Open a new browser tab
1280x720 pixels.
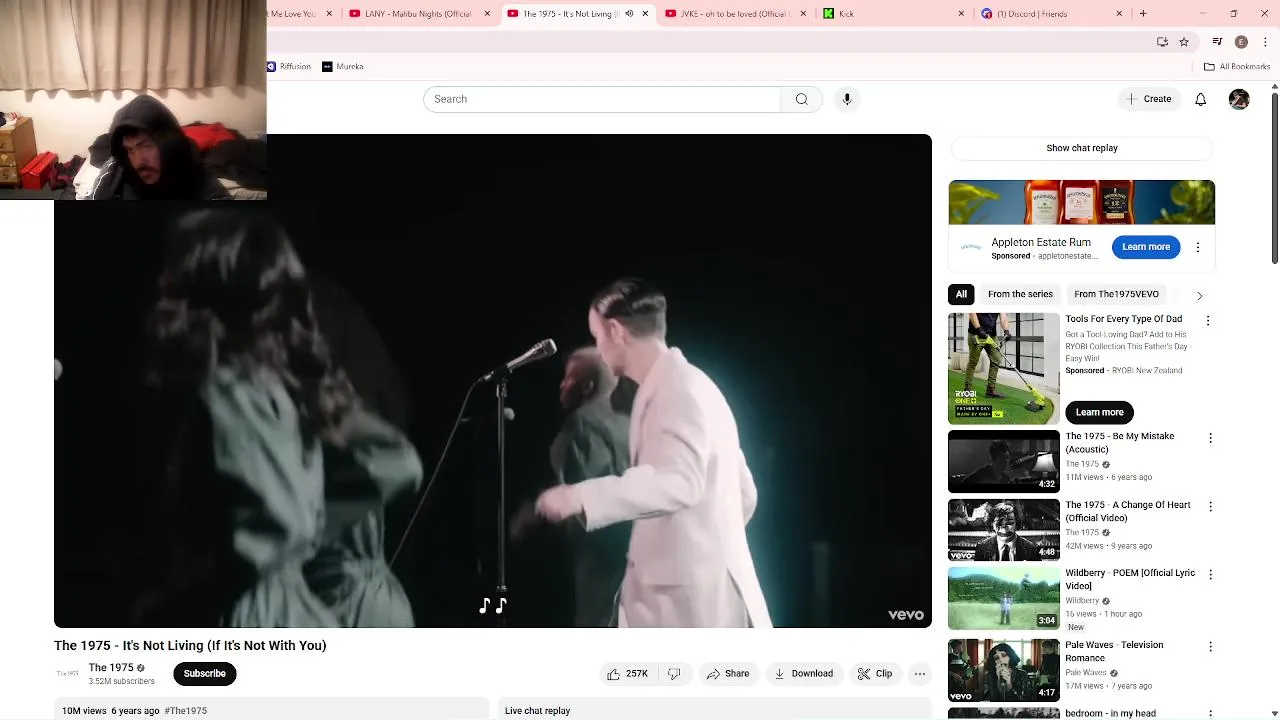click(1143, 14)
